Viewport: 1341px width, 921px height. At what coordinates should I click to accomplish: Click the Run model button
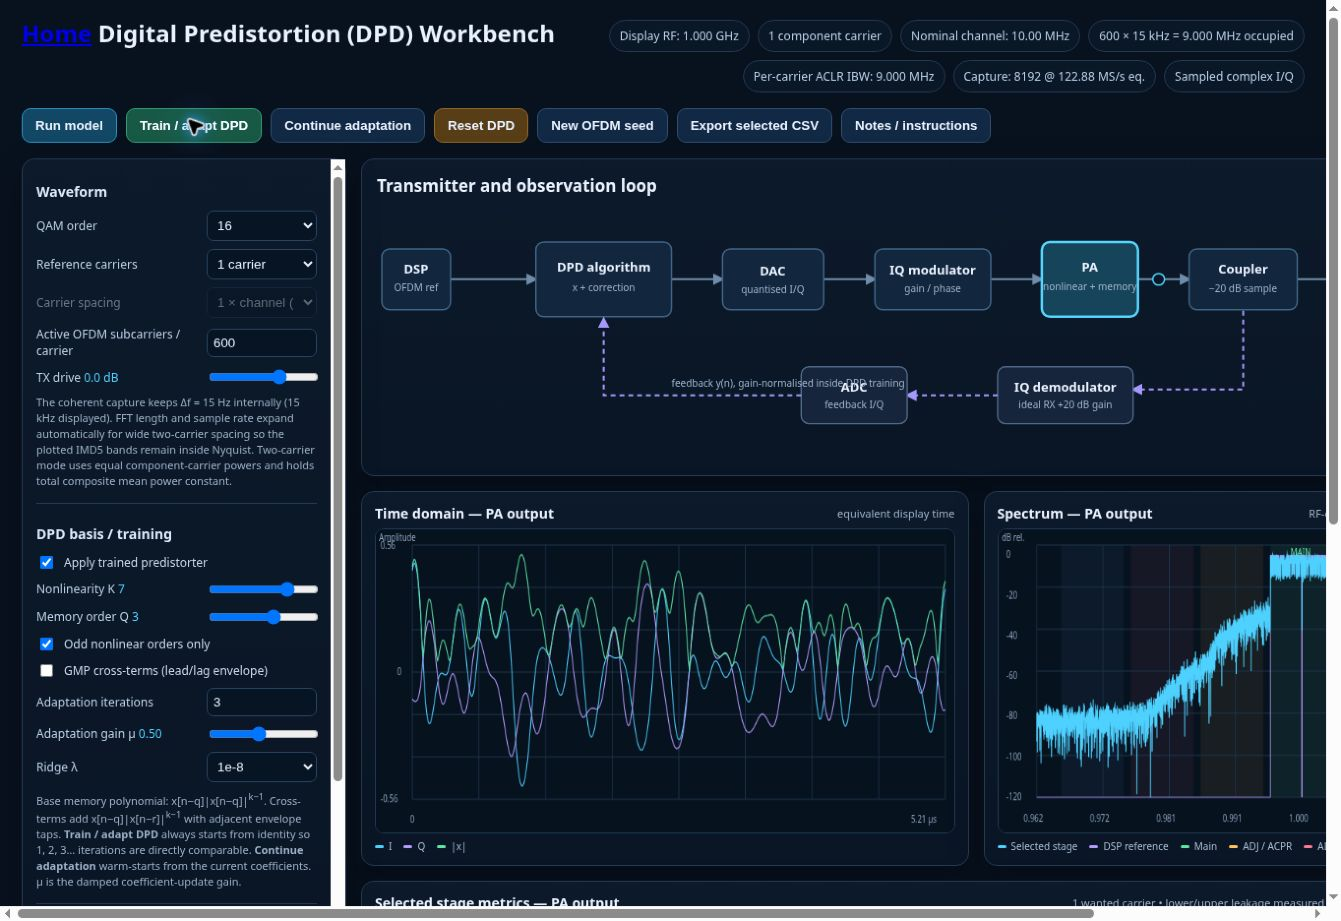(69, 125)
